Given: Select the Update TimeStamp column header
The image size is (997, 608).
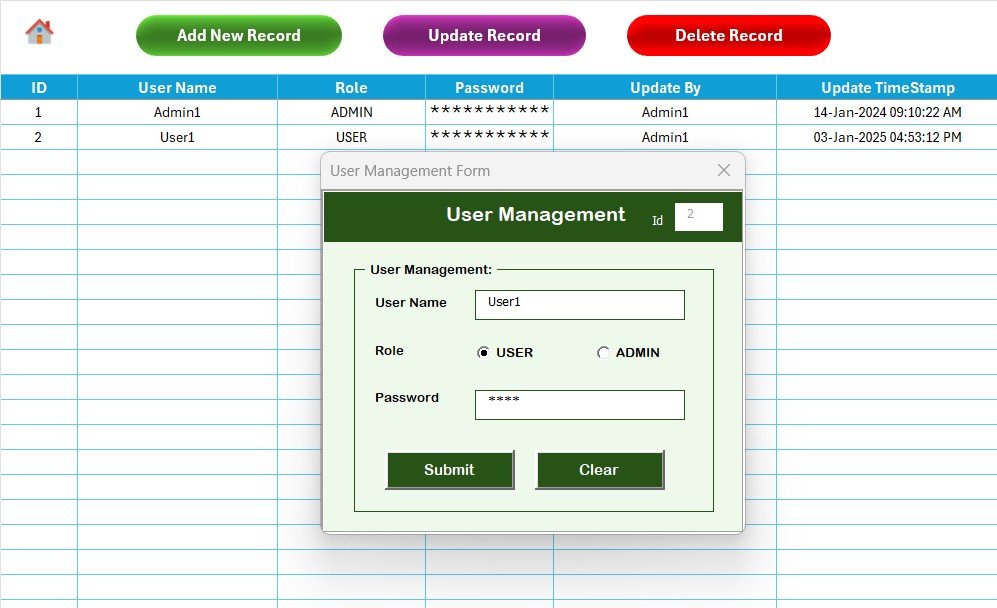Looking at the screenshot, I should click(888, 87).
